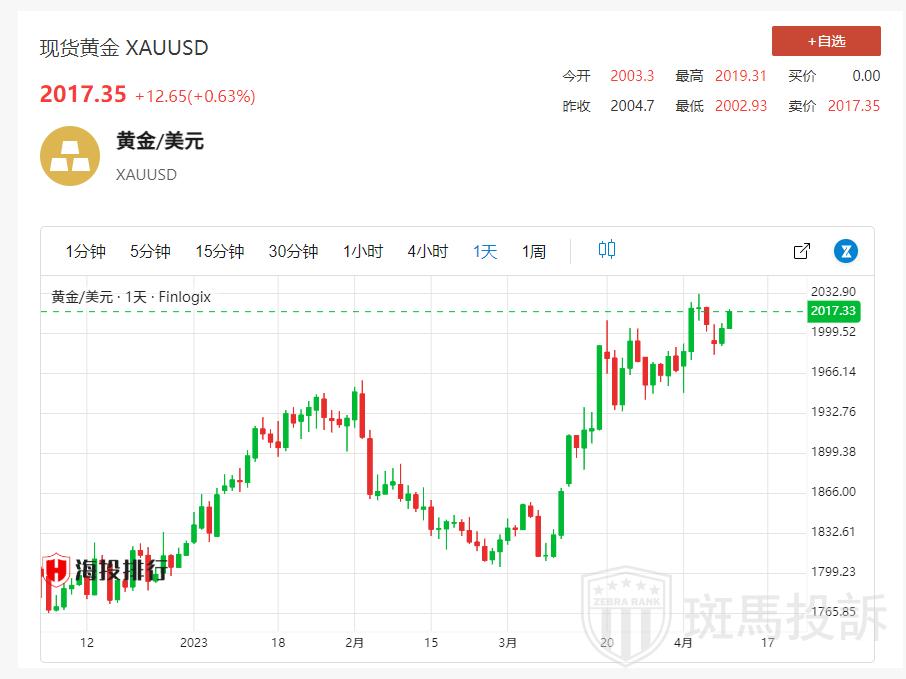
Task: Select the 5分钟 timeframe
Action: pyautogui.click(x=150, y=251)
